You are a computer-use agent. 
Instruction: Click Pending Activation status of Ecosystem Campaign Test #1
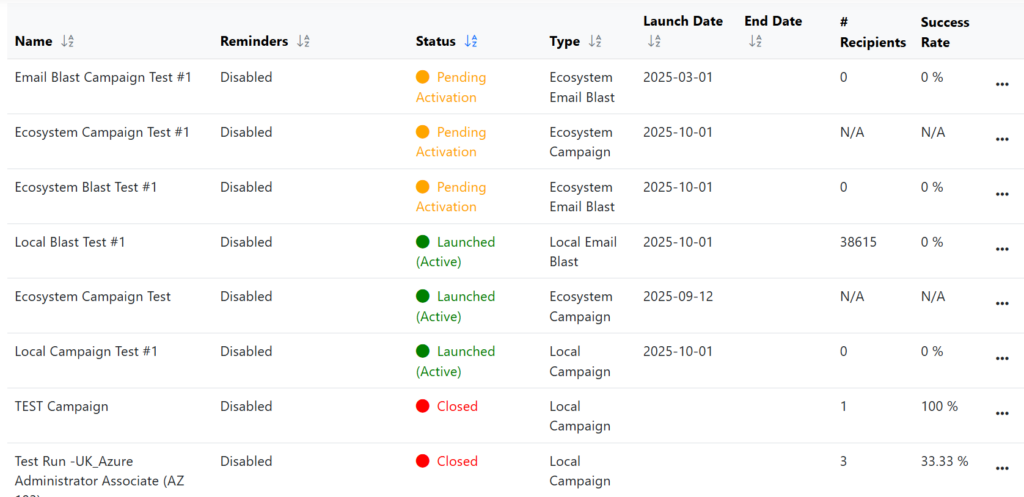[x=451, y=142]
